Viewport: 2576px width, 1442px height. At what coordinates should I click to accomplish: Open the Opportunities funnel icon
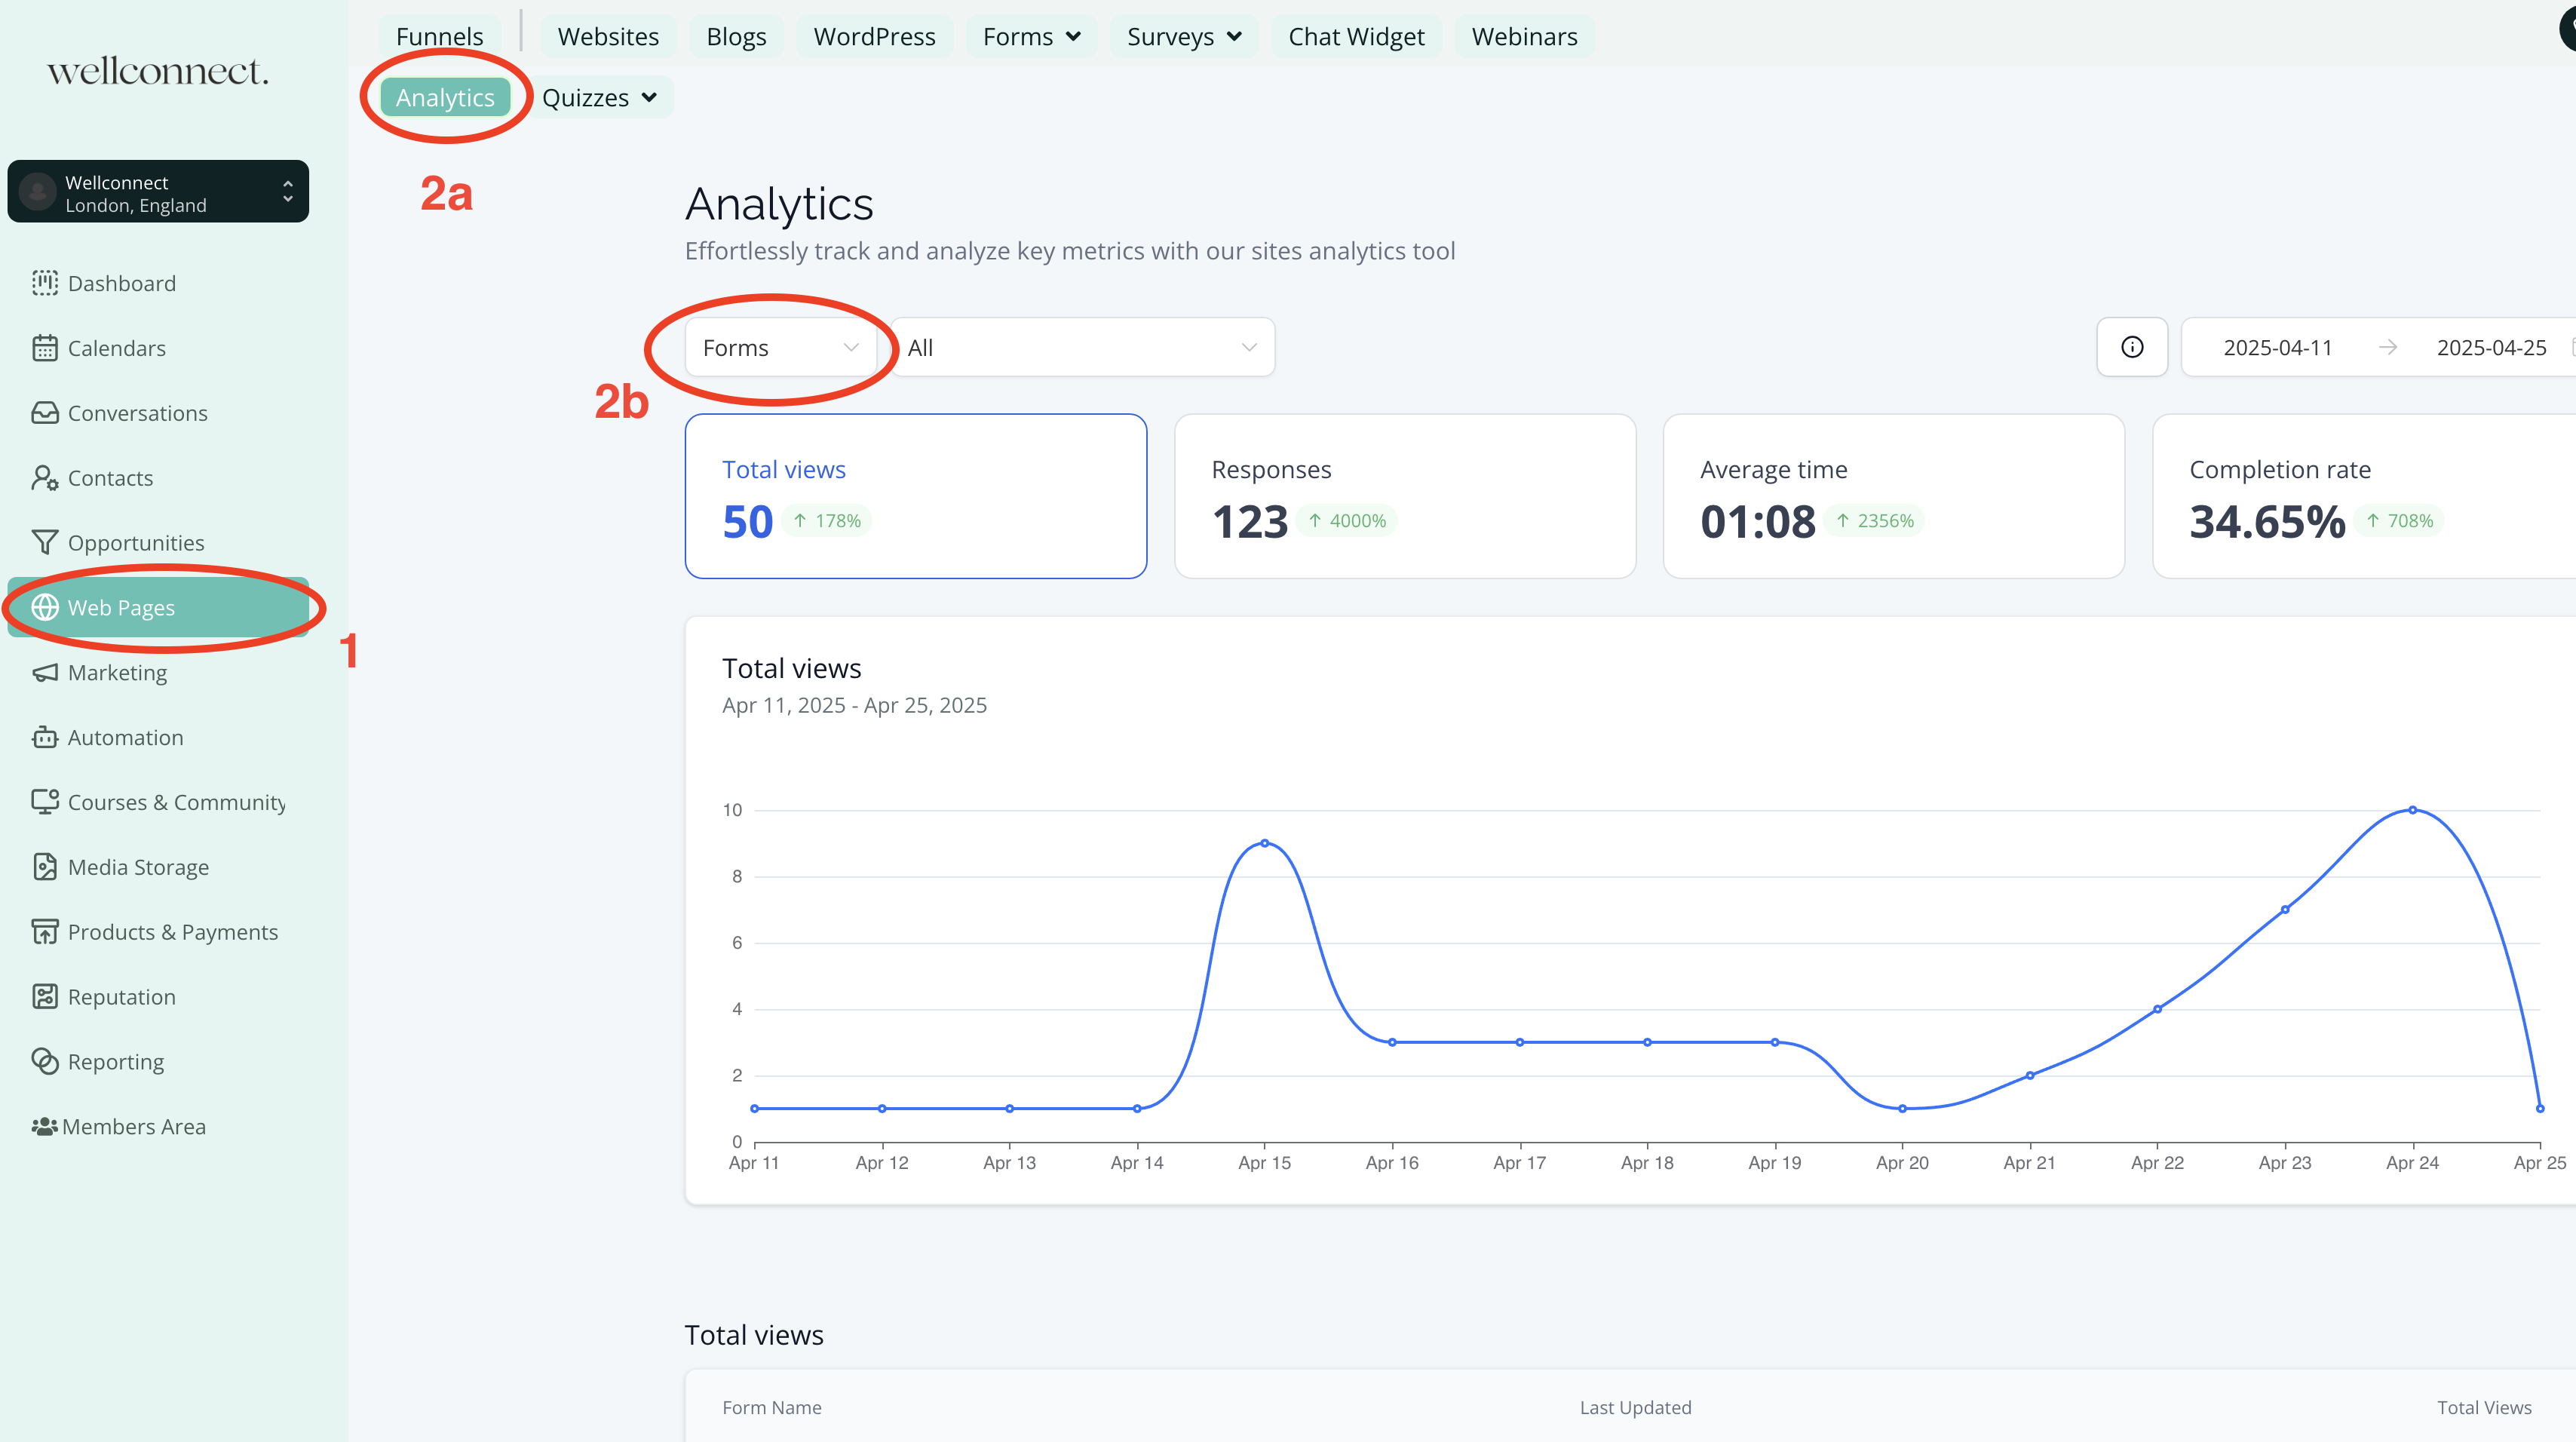pos(44,542)
